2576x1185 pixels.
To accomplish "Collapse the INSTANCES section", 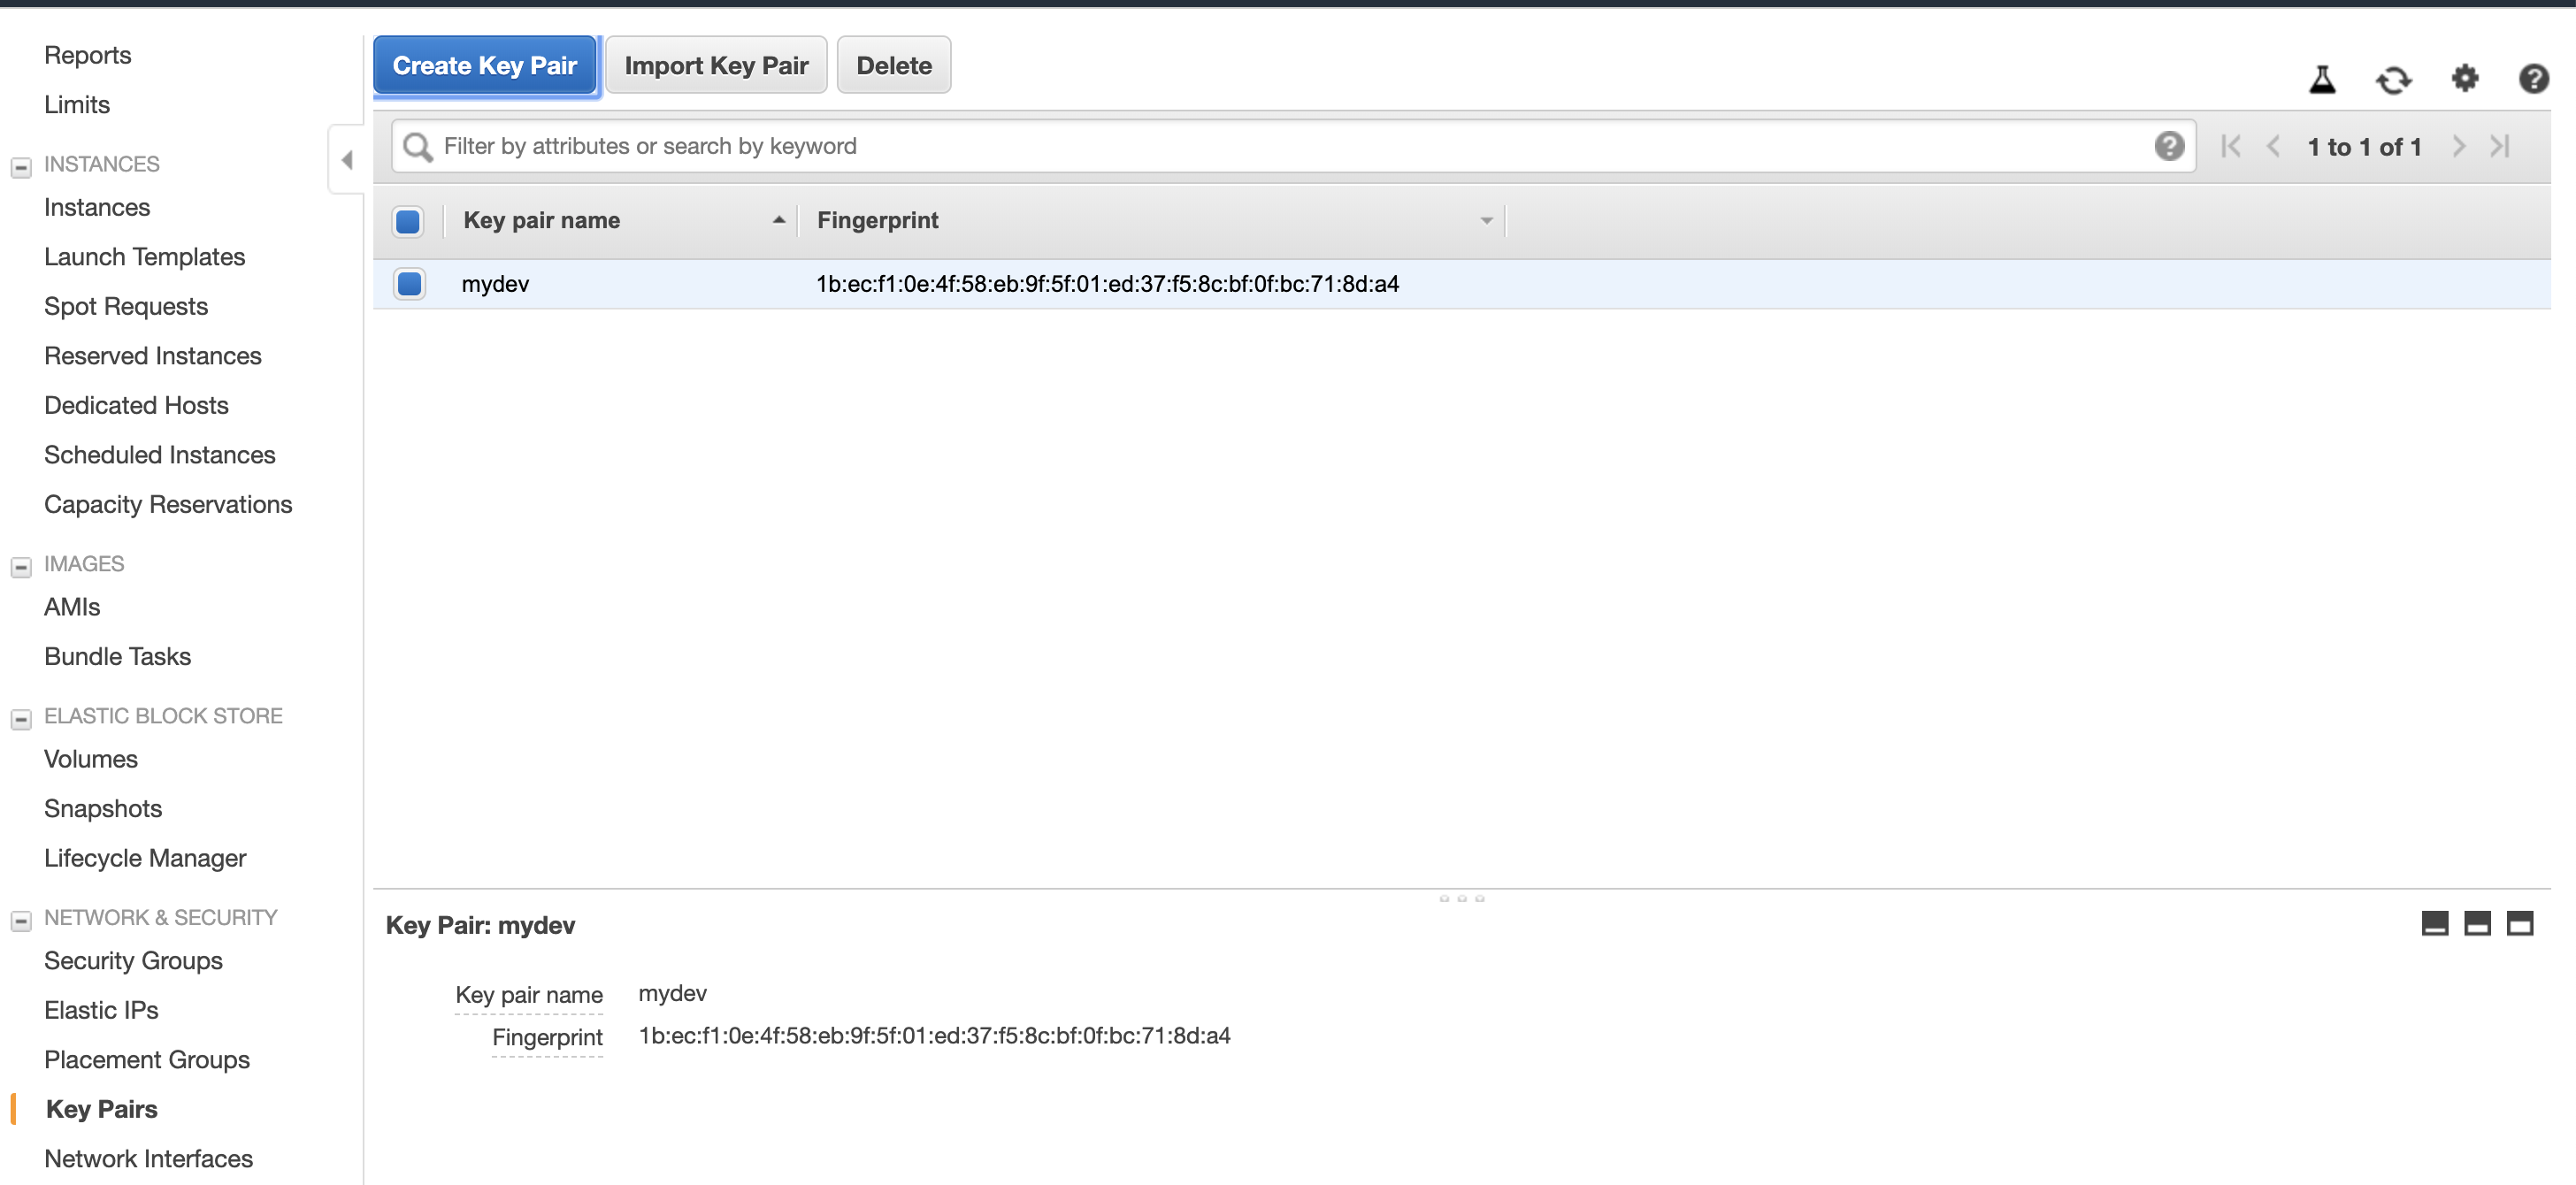I will pyautogui.click(x=21, y=167).
